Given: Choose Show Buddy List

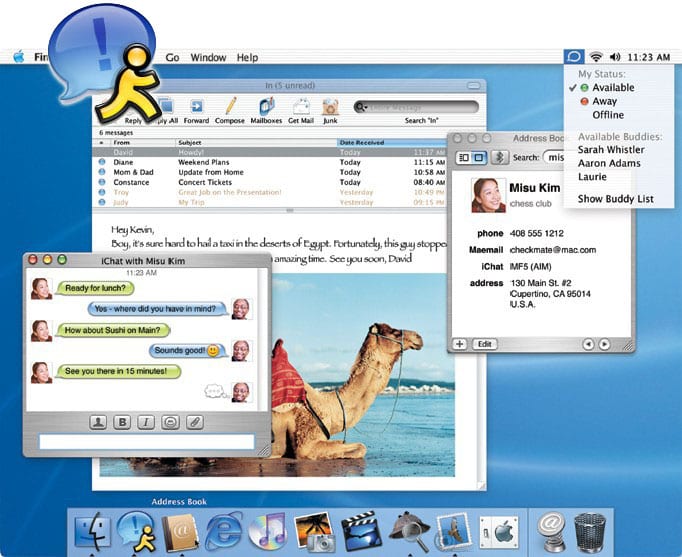Looking at the screenshot, I should click(x=615, y=199).
